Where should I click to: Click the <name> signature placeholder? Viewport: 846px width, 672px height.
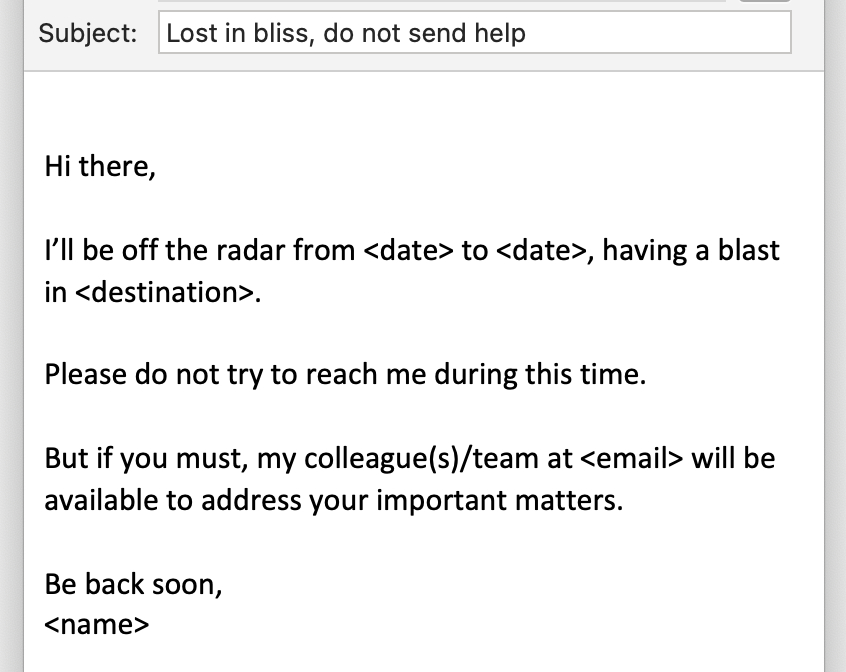(x=97, y=625)
